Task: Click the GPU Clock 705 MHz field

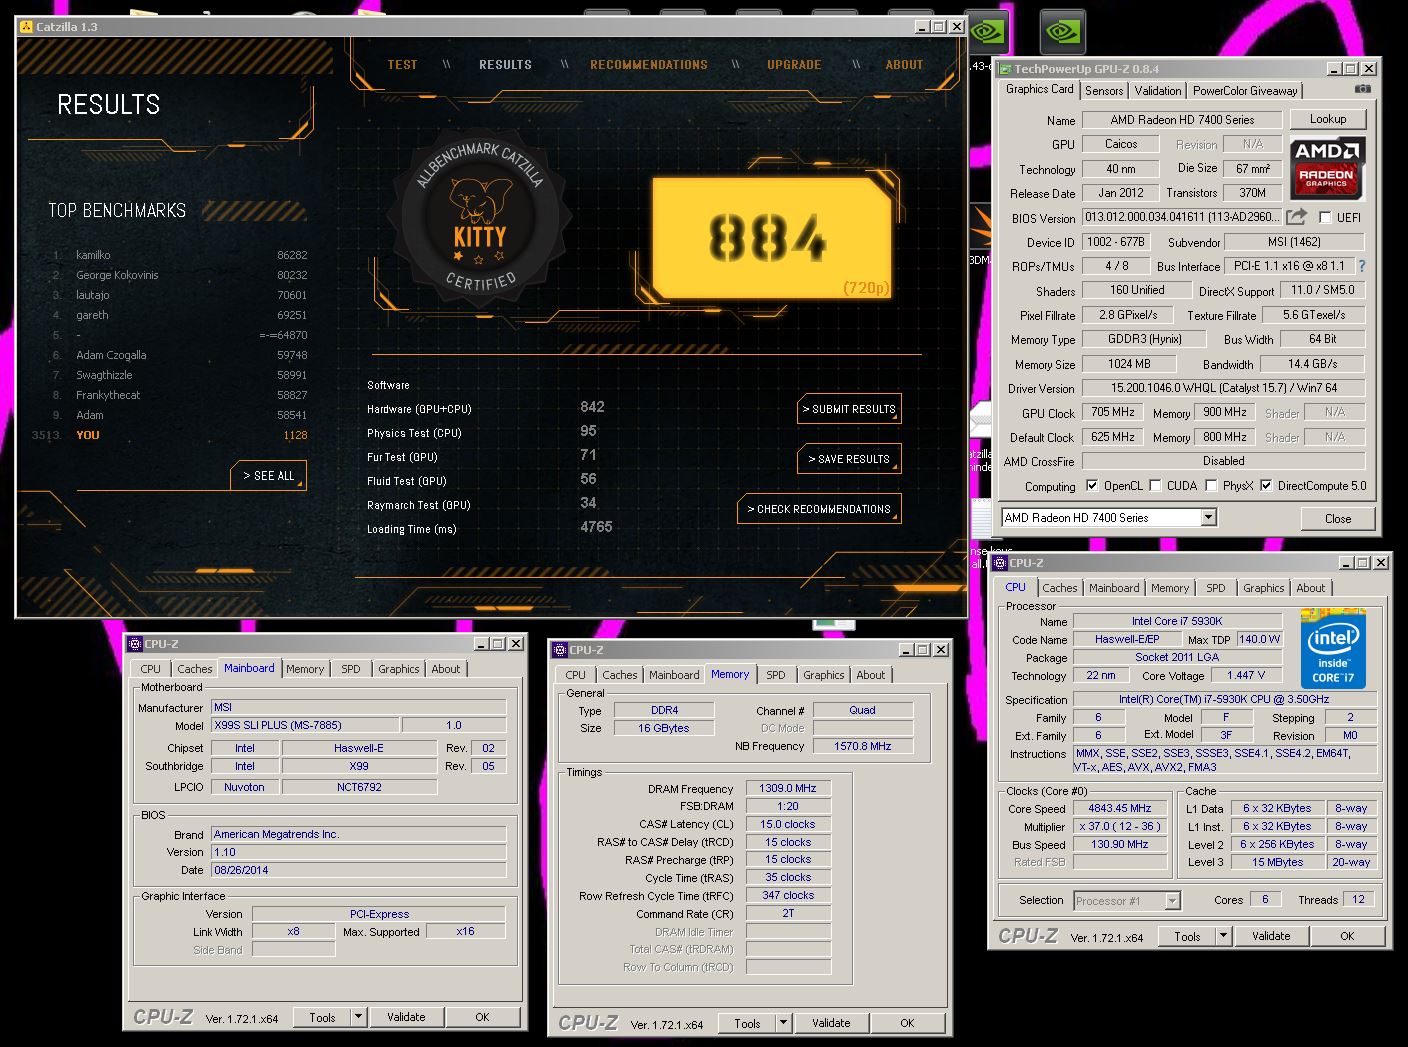Action: point(1113,412)
